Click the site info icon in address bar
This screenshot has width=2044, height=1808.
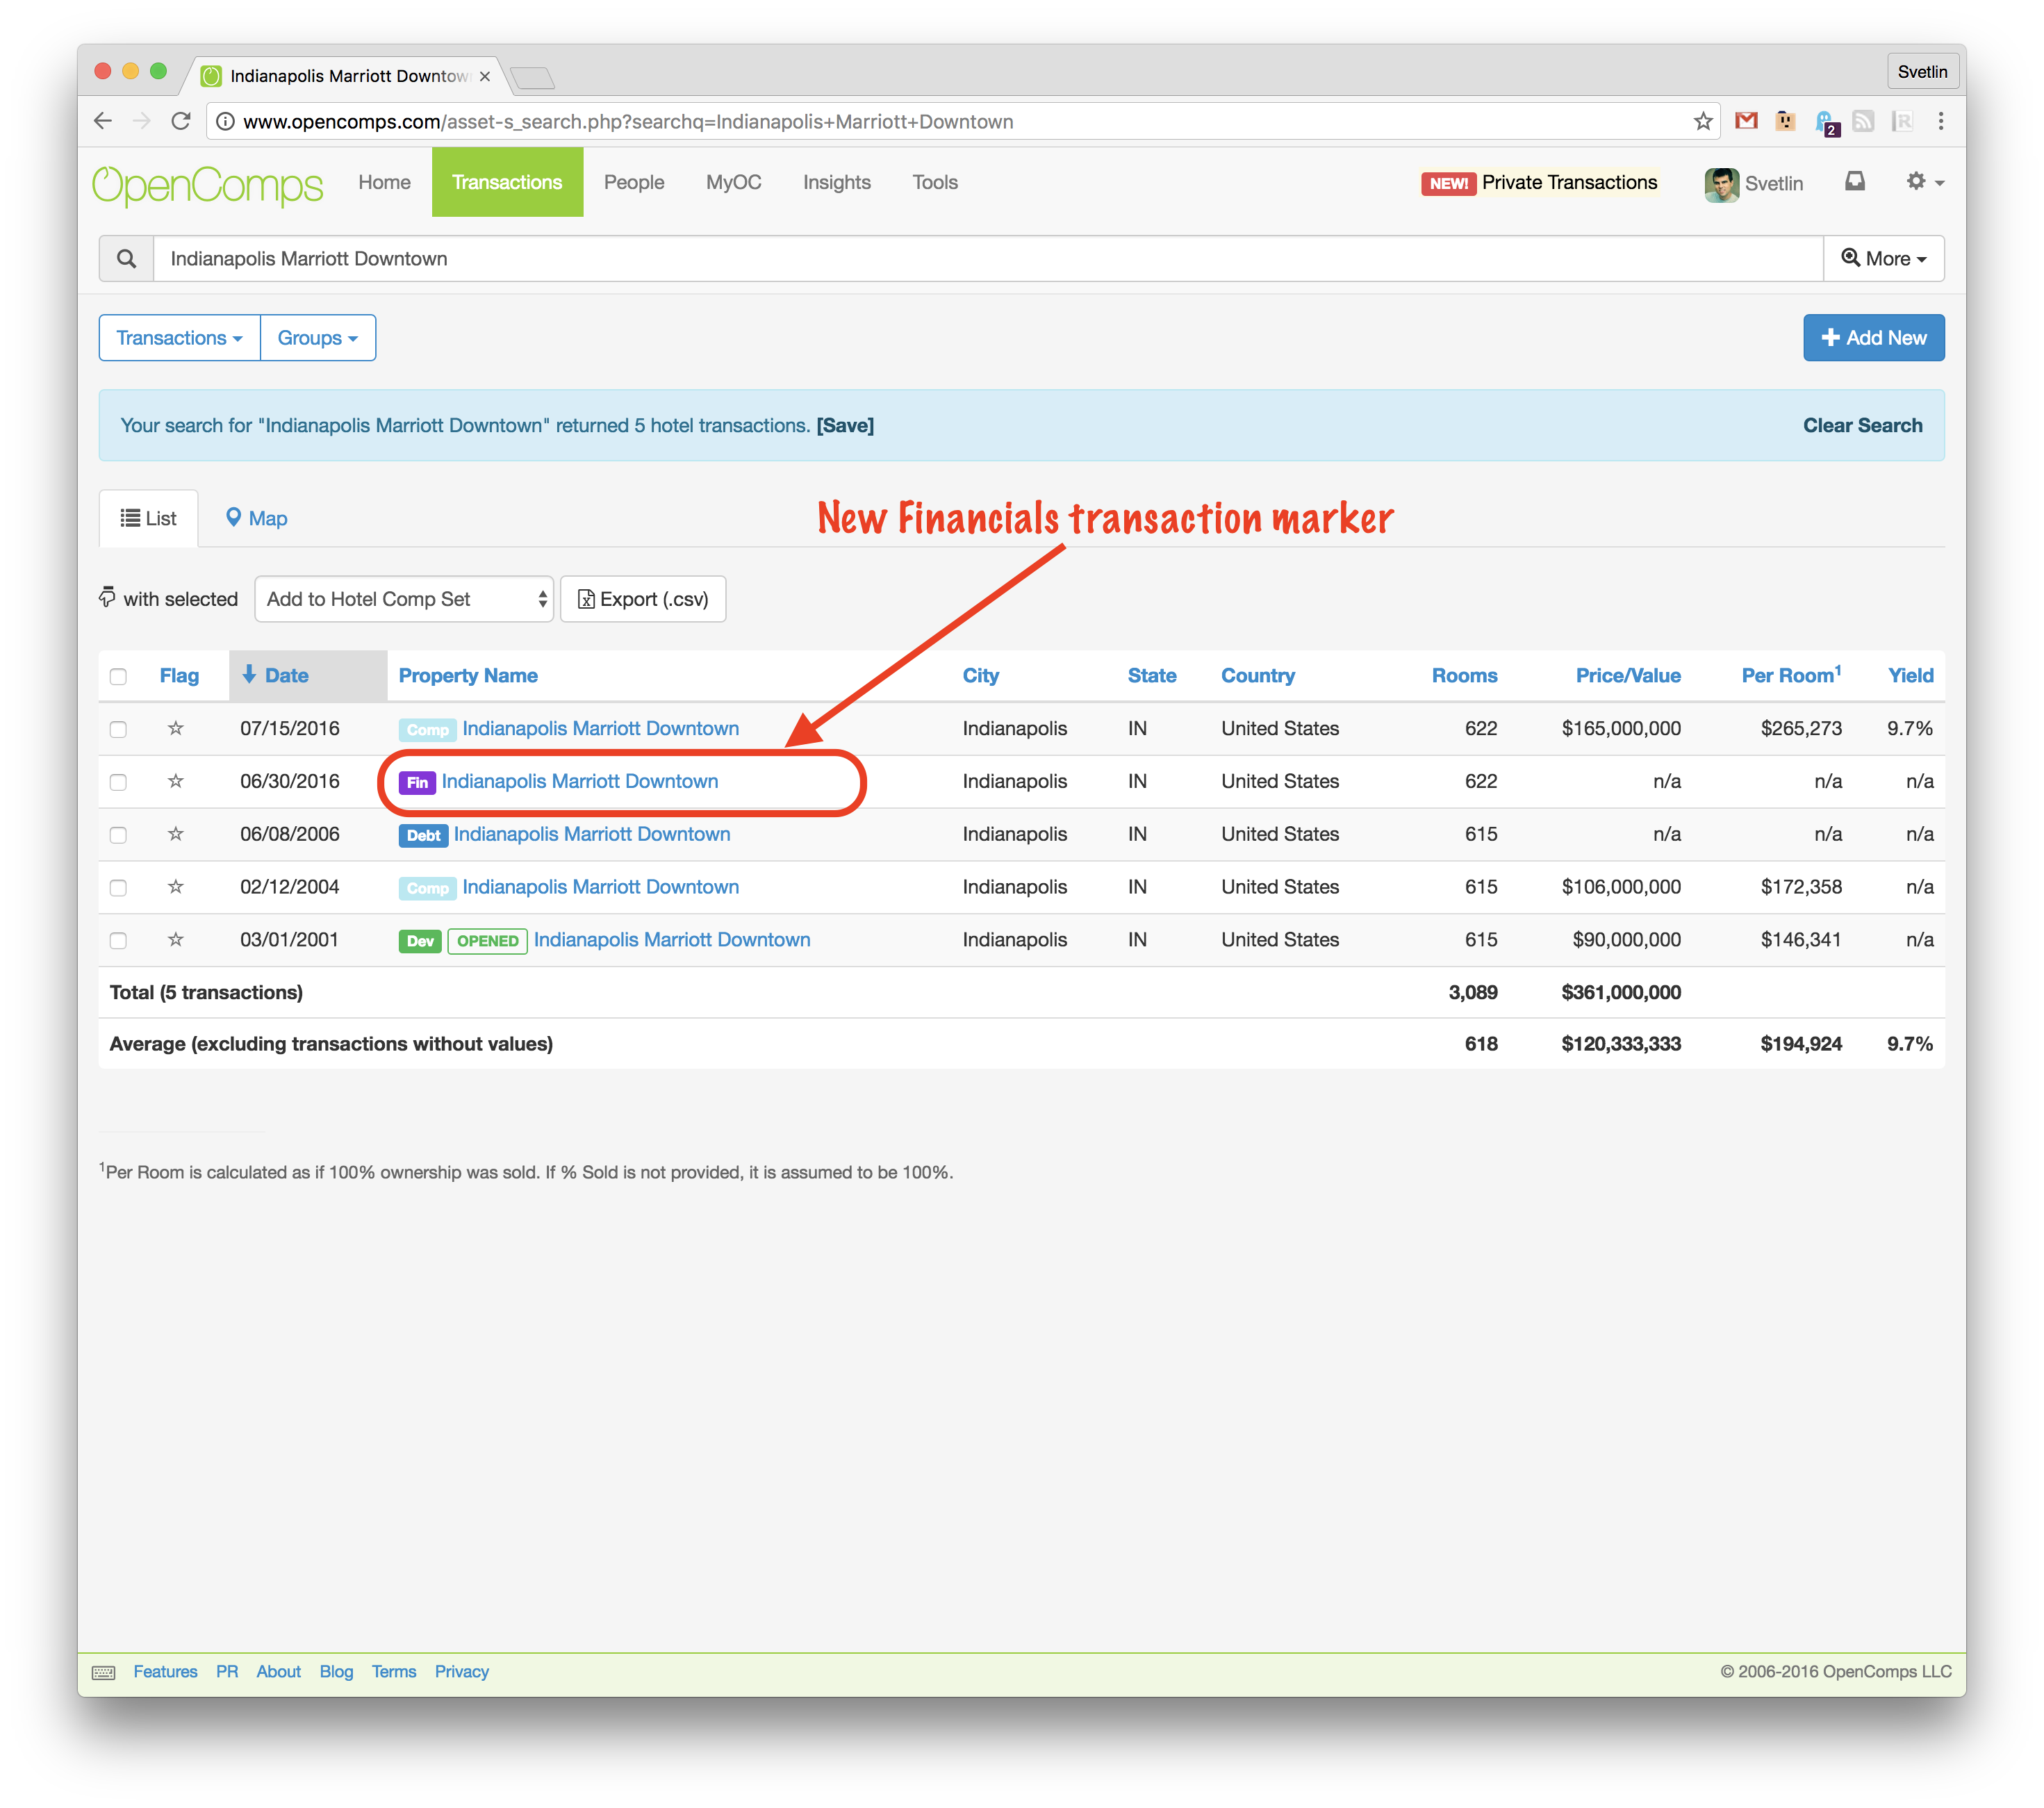pyautogui.click(x=226, y=121)
